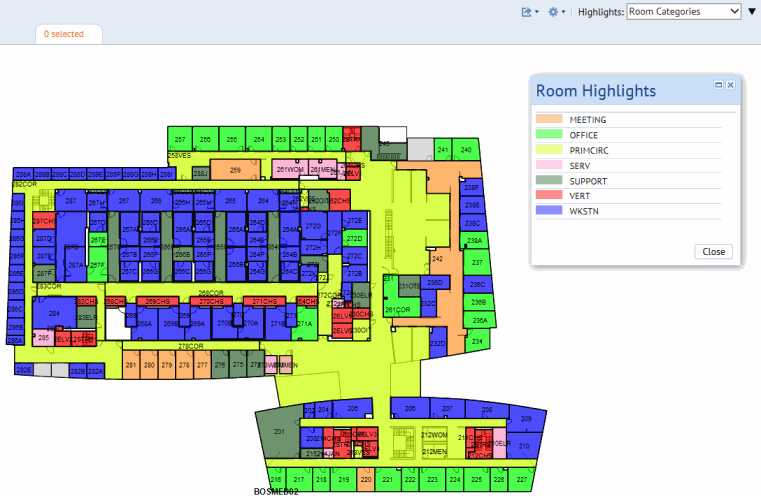Screen dimensions: 761x496
Task: Click the WKSTN blue color swatch
Action: [x=548, y=211]
